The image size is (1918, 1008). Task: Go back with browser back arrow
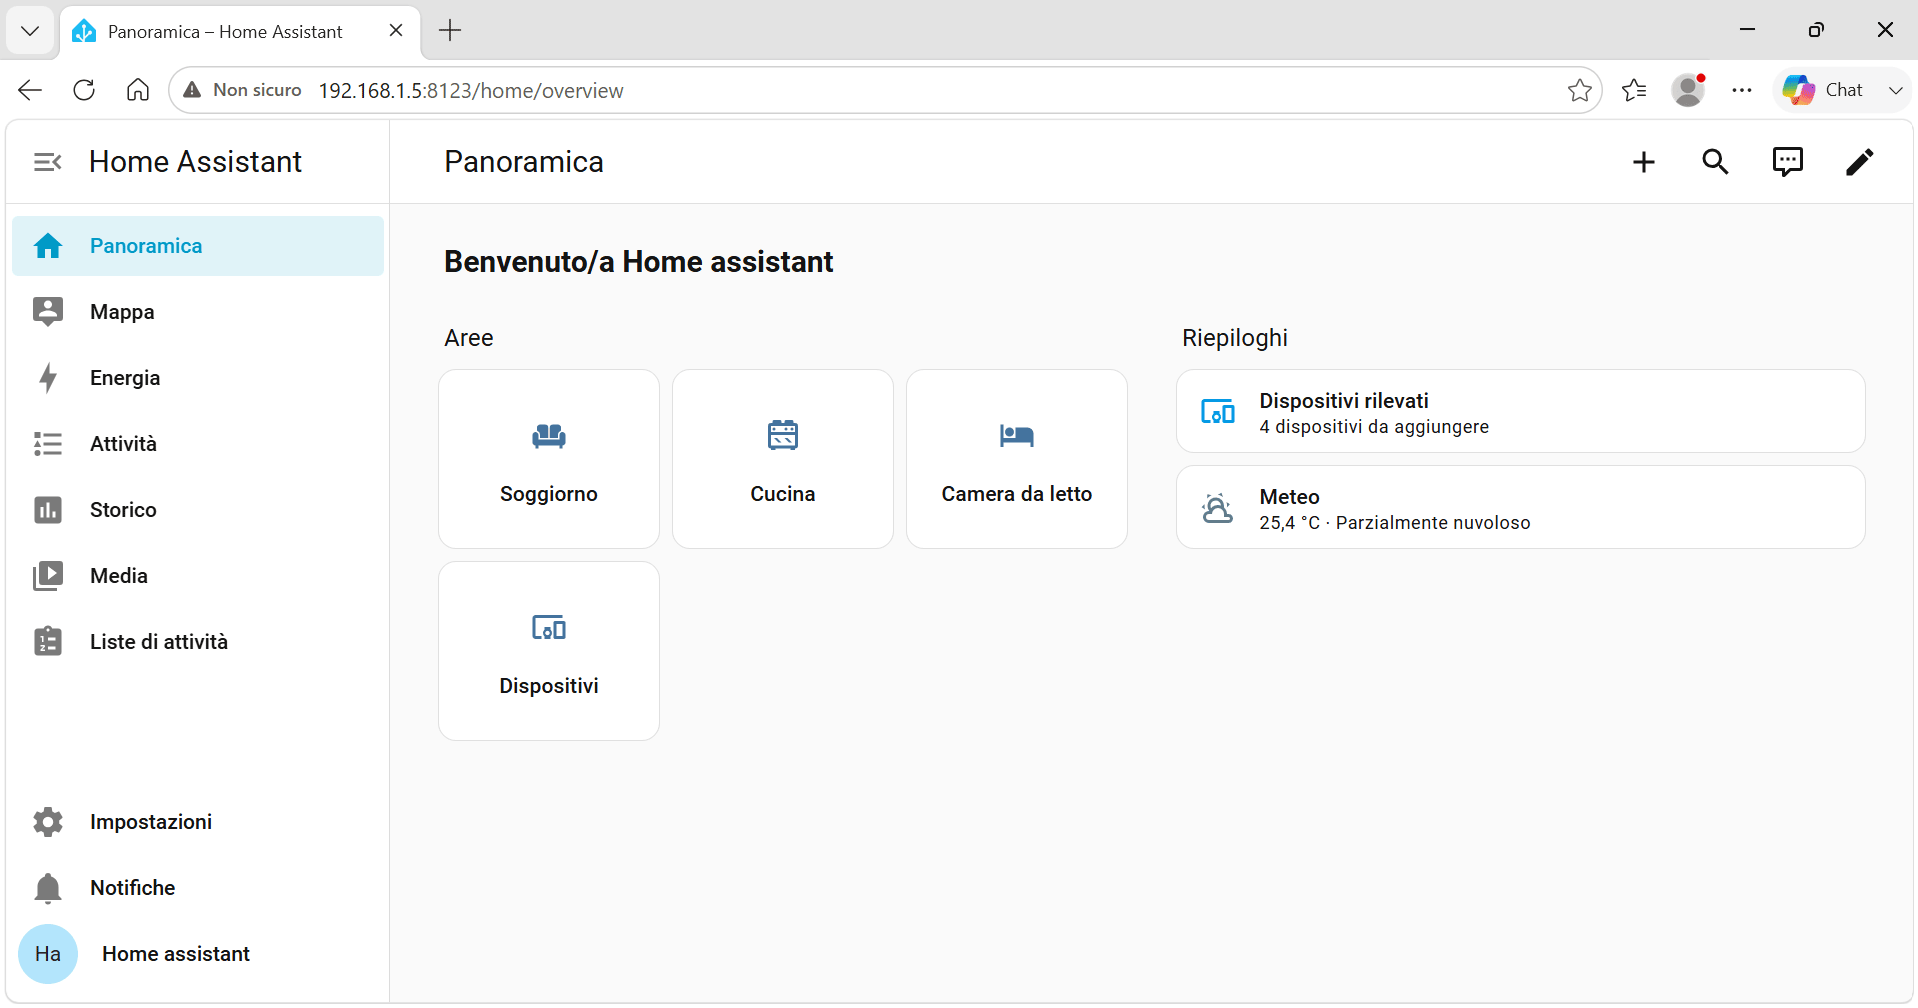(30, 90)
